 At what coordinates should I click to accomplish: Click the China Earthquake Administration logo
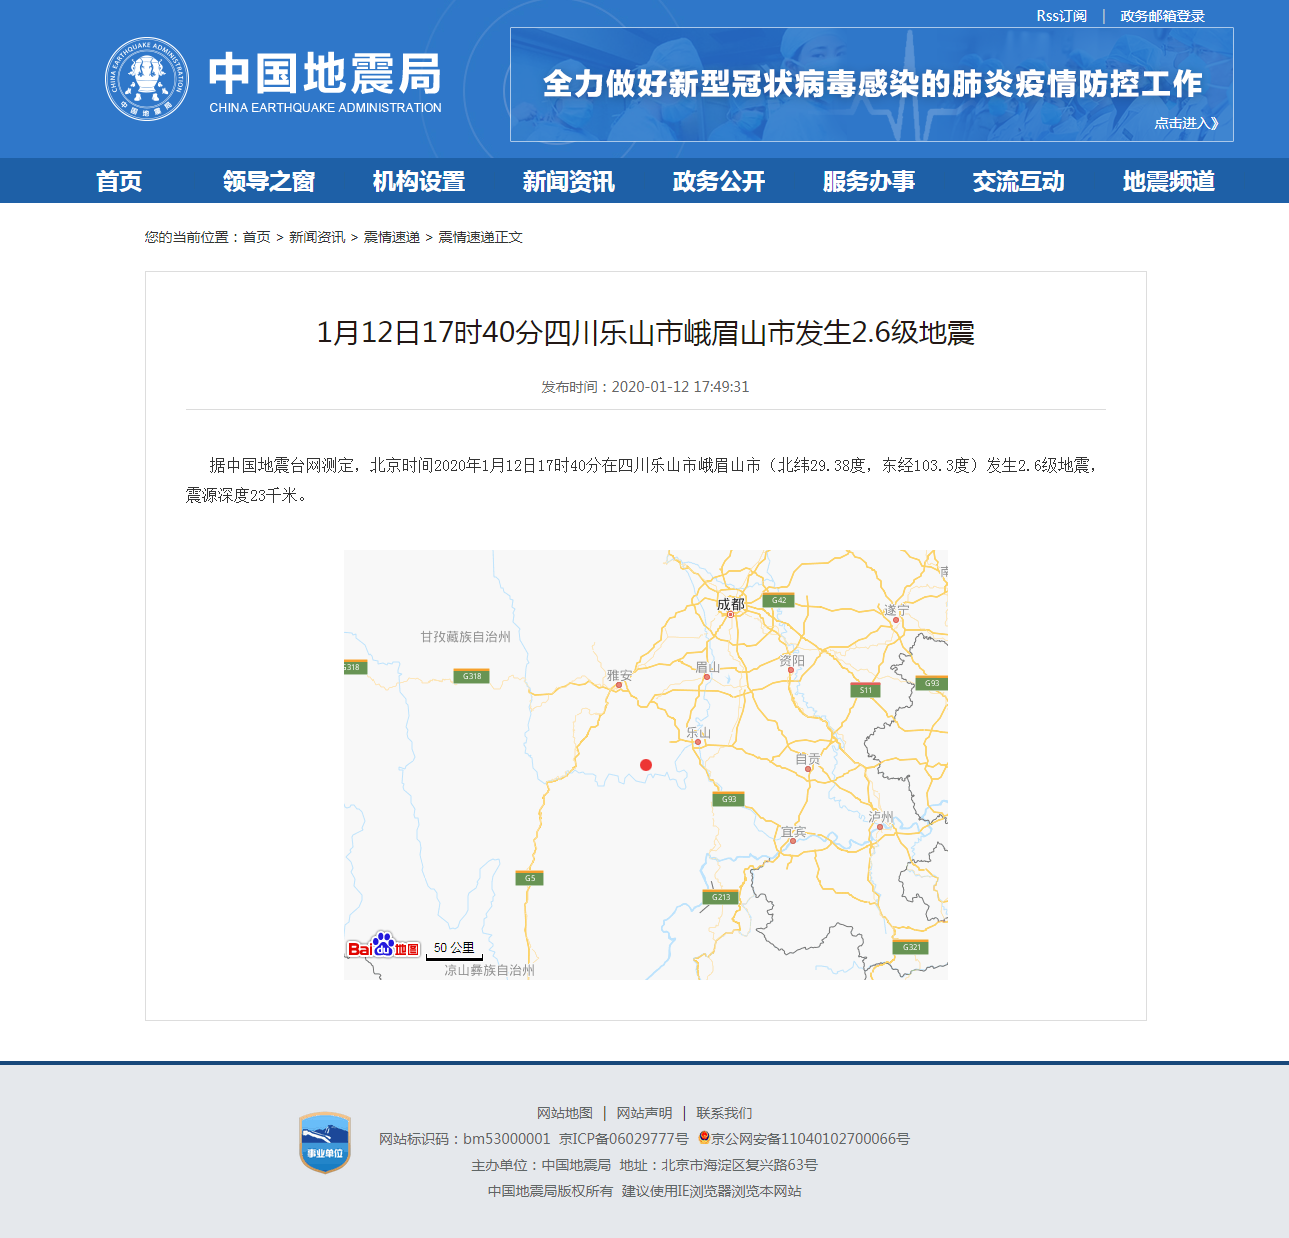pyautogui.click(x=148, y=77)
